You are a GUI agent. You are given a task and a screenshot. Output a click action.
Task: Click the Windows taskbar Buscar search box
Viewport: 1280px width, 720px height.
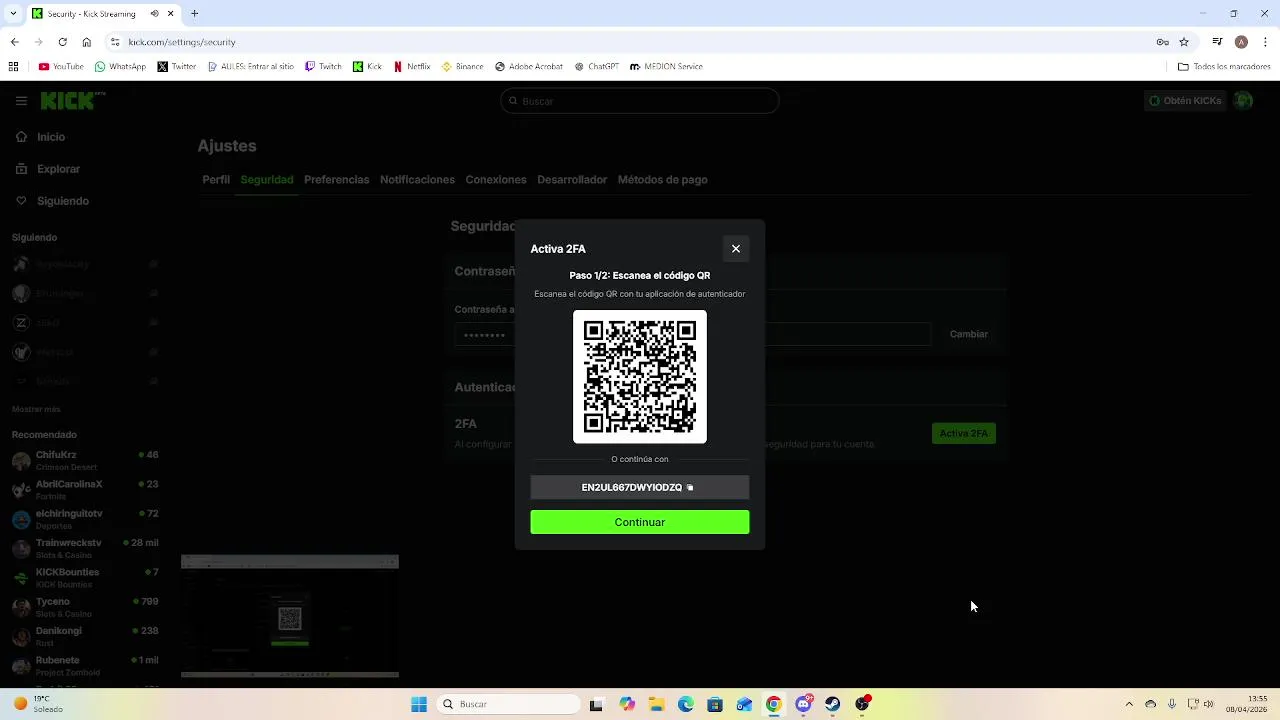point(507,704)
